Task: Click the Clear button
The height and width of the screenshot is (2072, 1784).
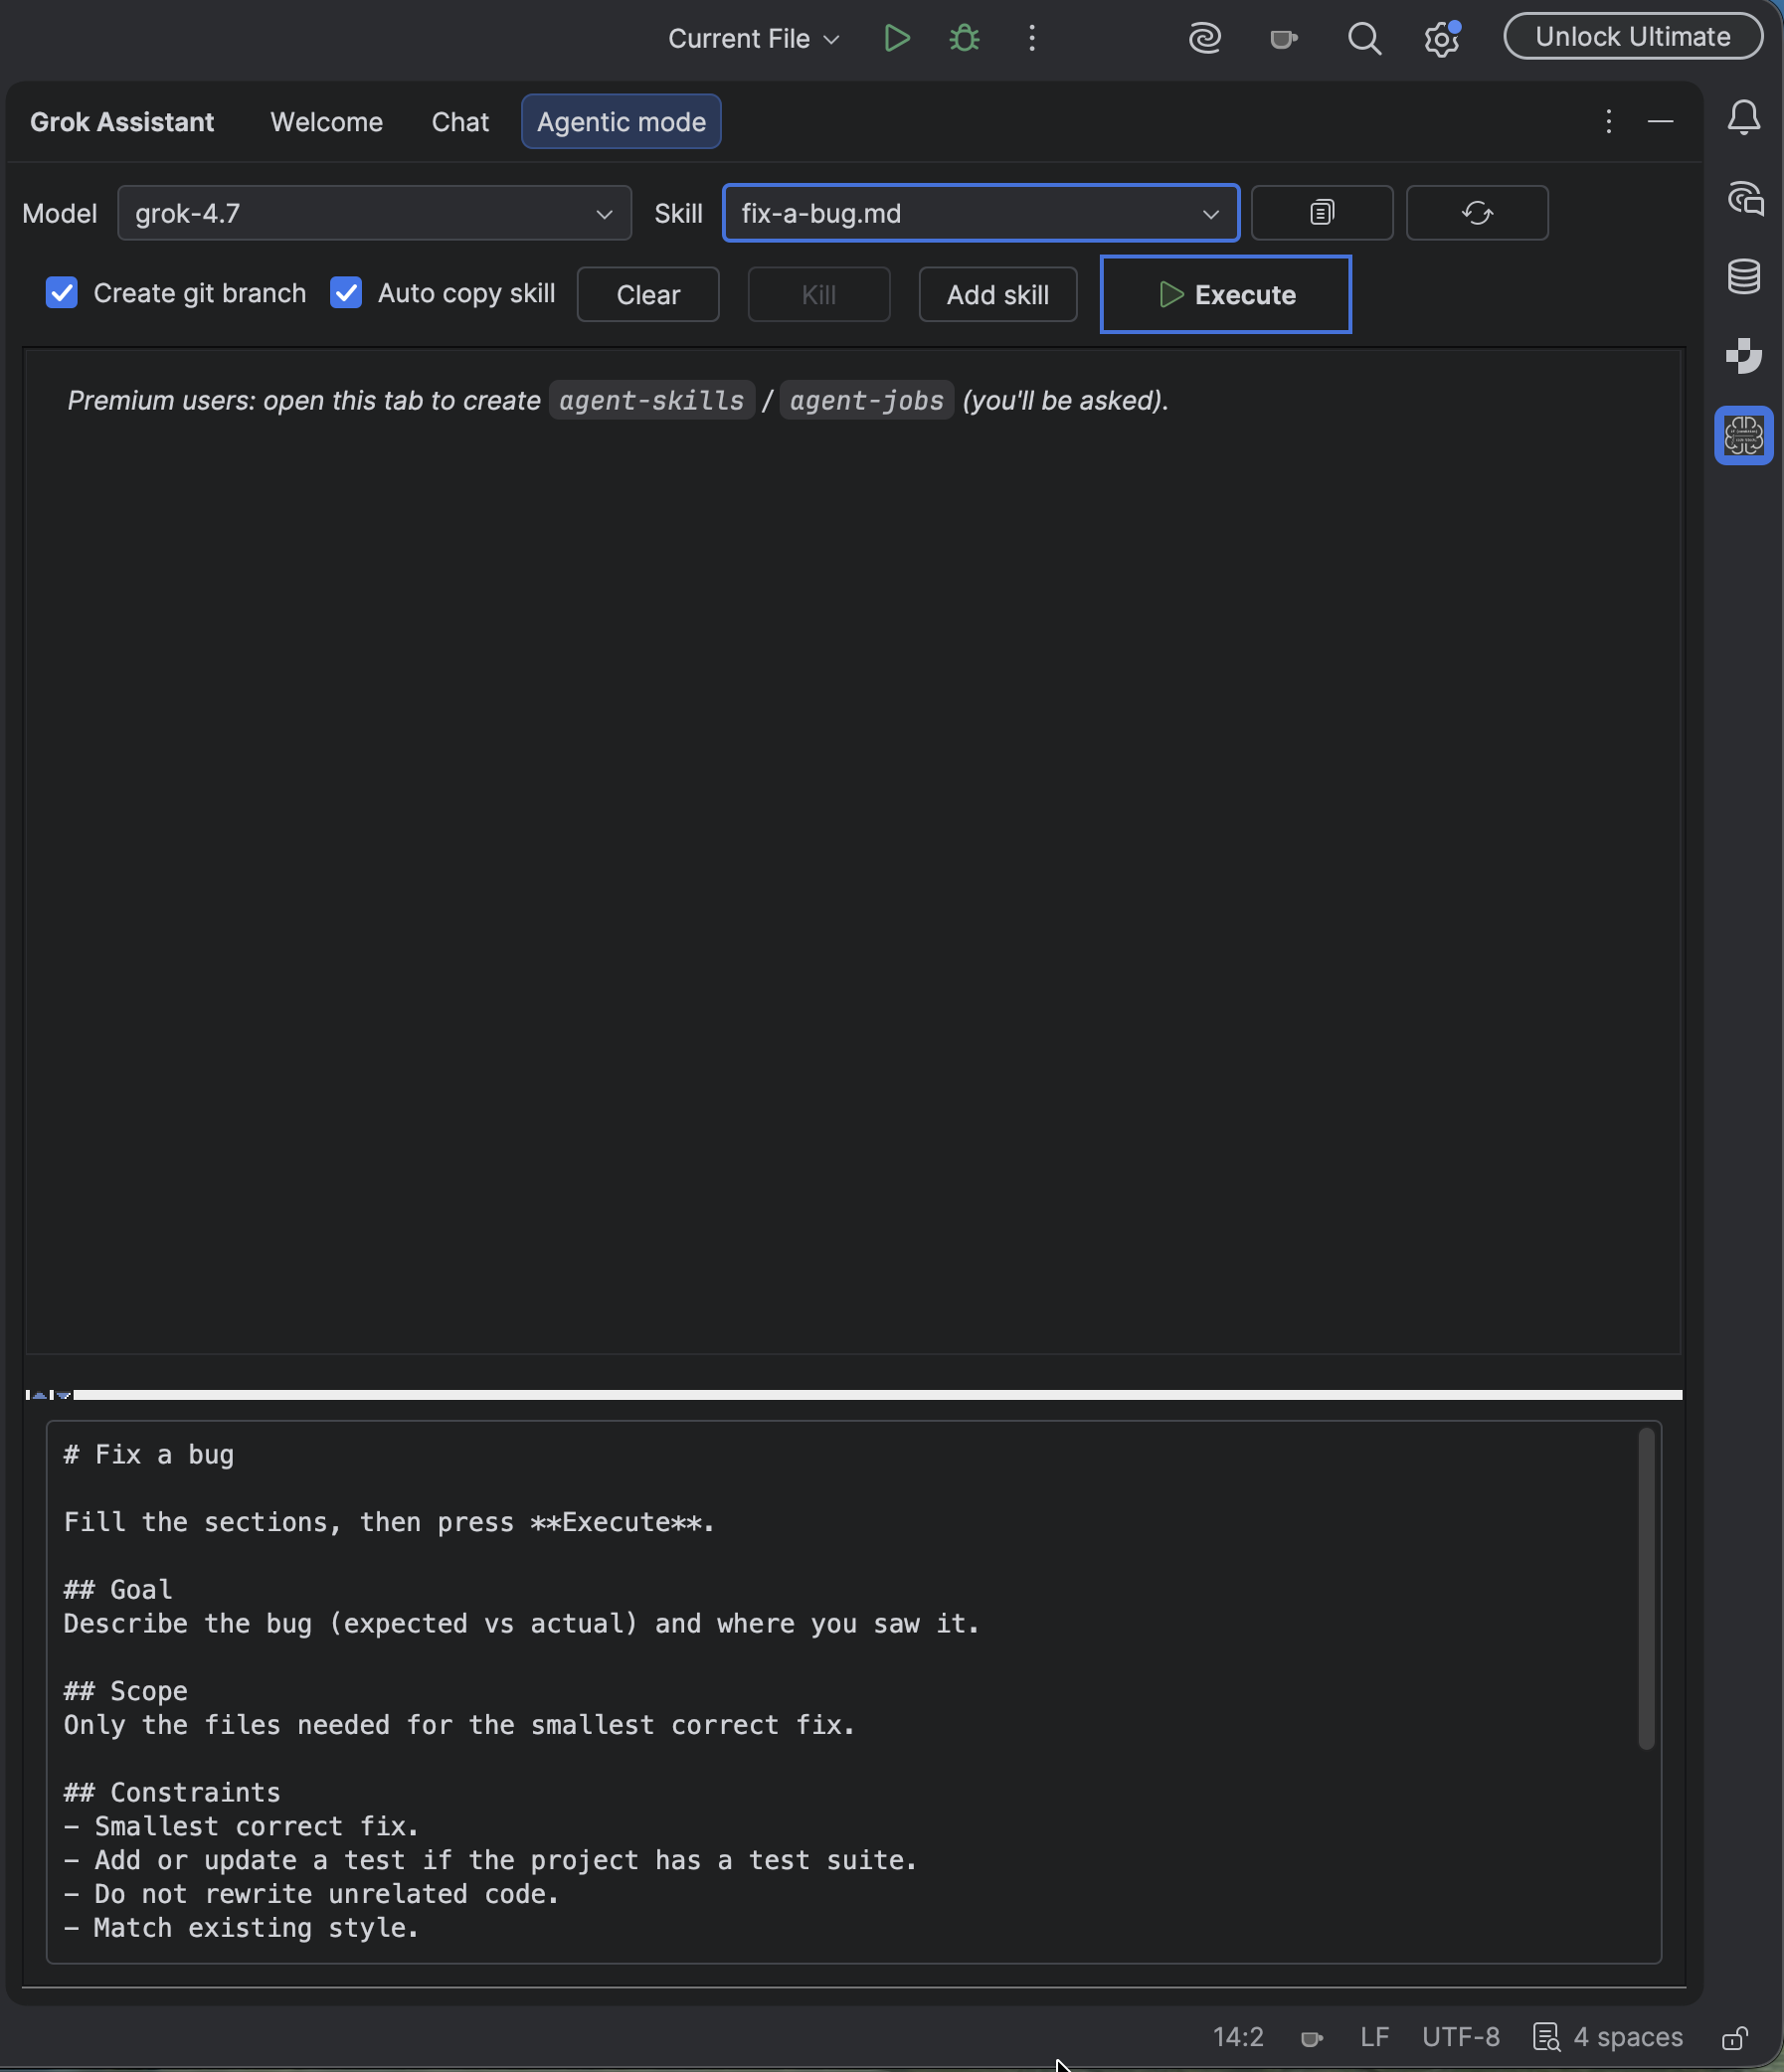Action: point(648,295)
